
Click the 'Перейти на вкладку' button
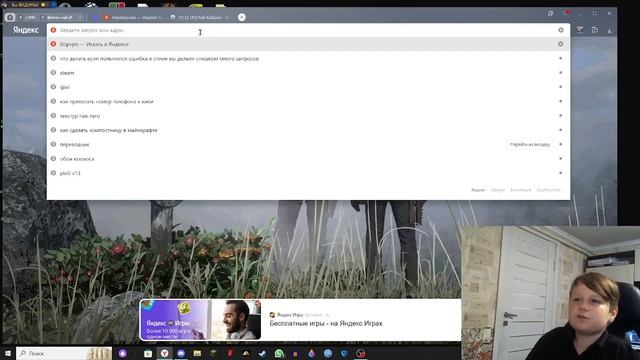pyautogui.click(x=529, y=144)
